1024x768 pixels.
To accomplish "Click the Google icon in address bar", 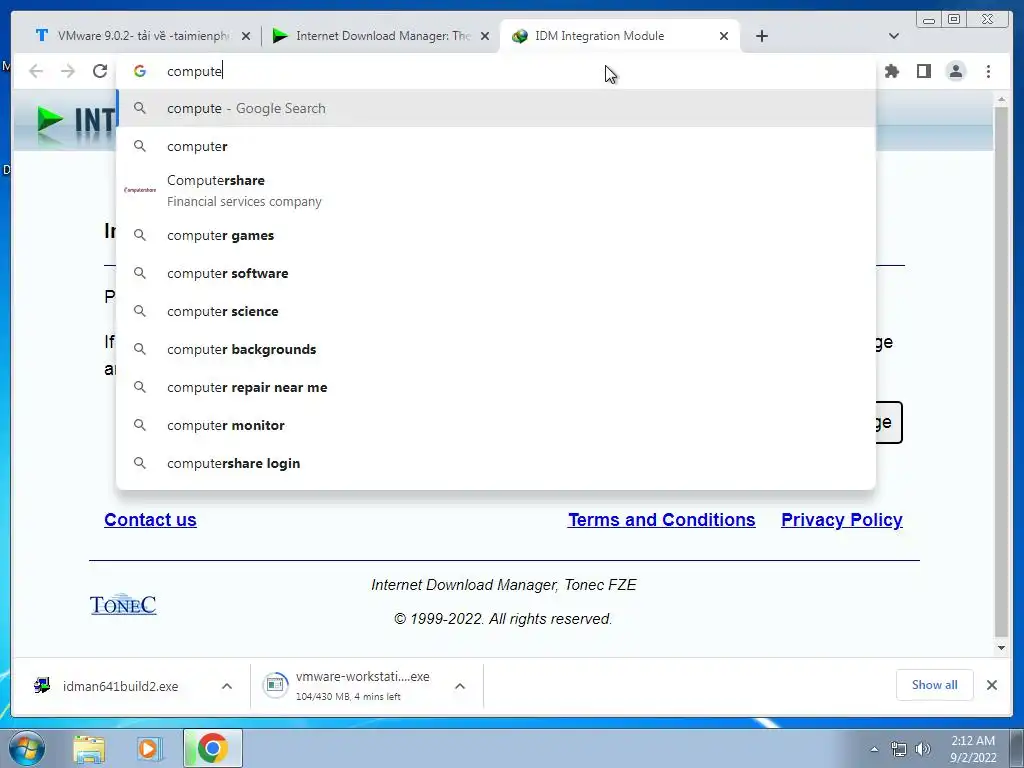I will (140, 71).
